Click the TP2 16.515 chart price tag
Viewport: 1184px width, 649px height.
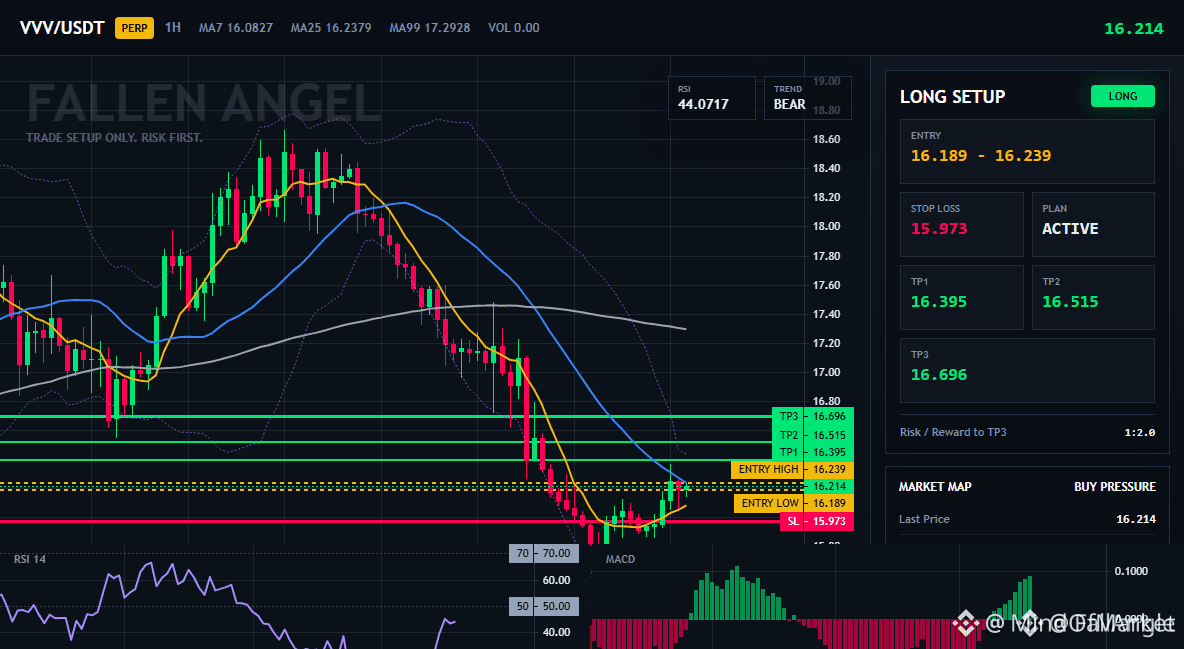[812, 435]
